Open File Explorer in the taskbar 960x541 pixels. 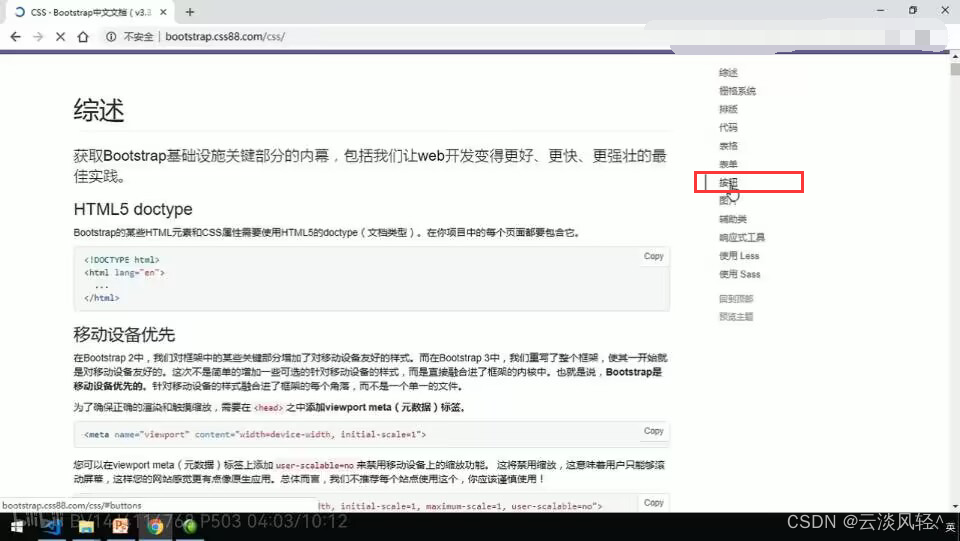click(x=86, y=526)
